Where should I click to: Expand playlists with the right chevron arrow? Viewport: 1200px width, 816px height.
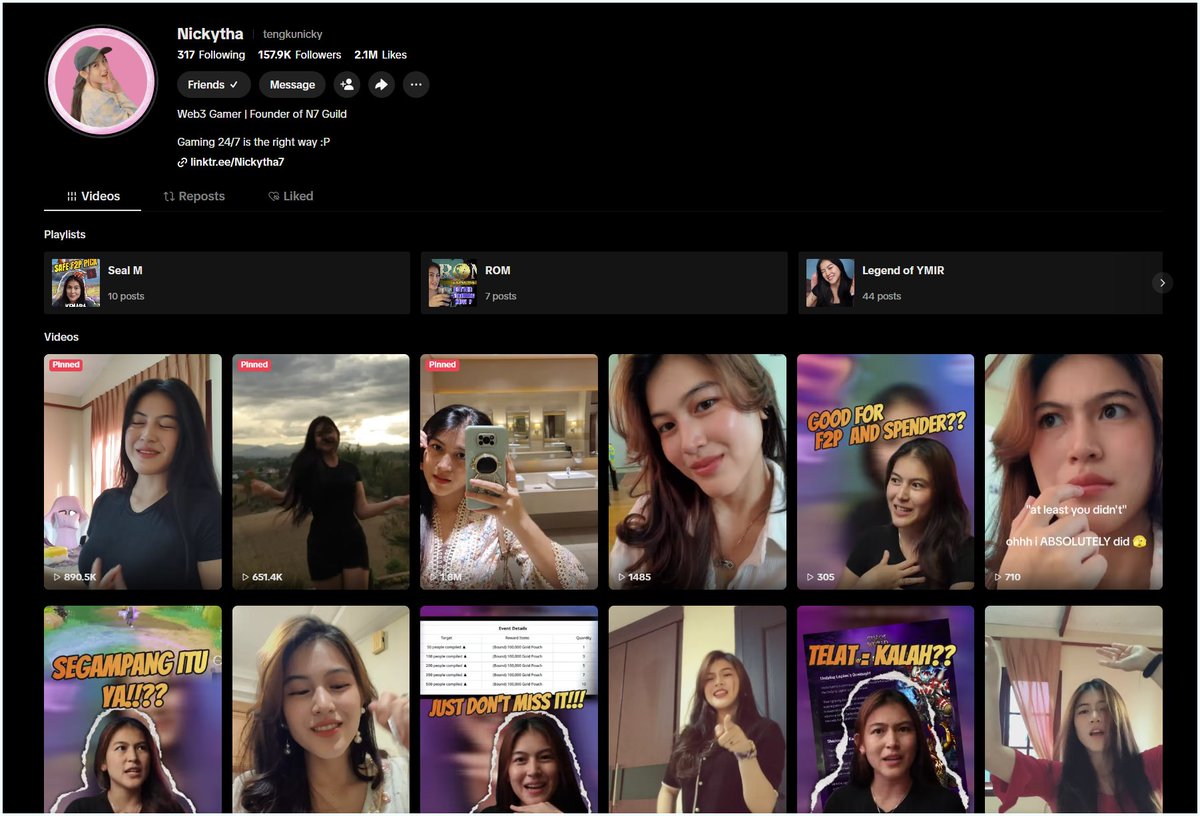[1162, 283]
